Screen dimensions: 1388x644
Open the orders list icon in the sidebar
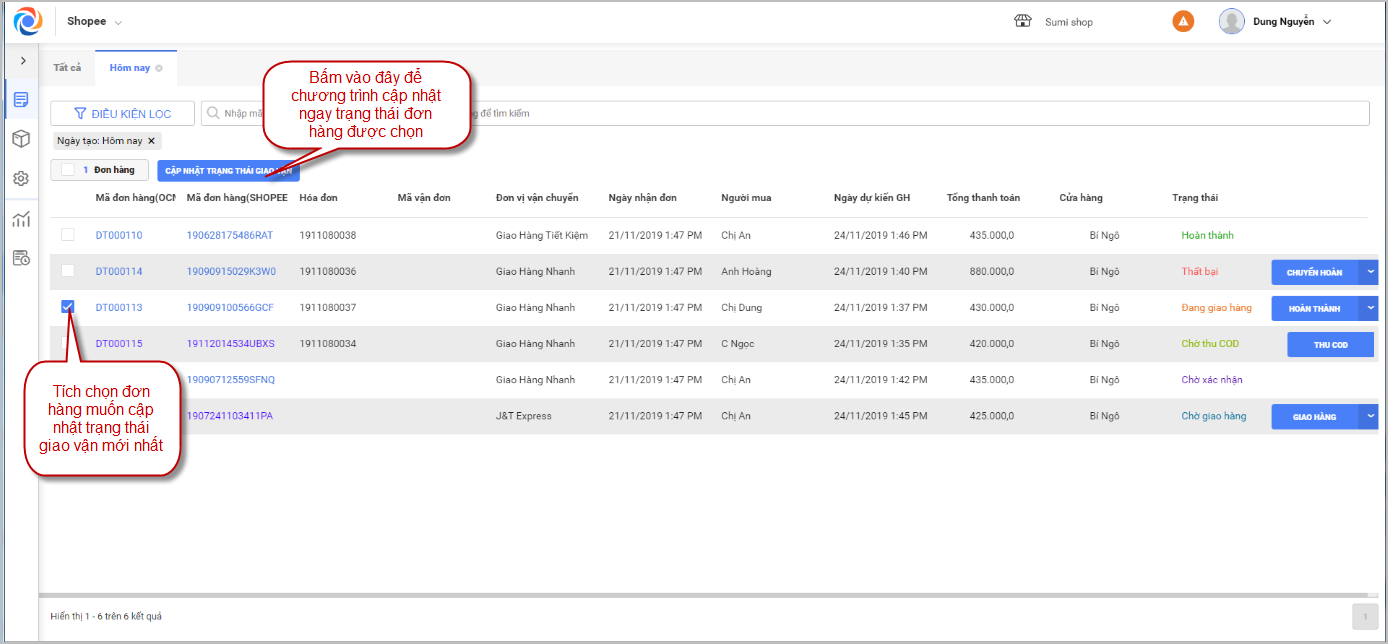point(21,99)
